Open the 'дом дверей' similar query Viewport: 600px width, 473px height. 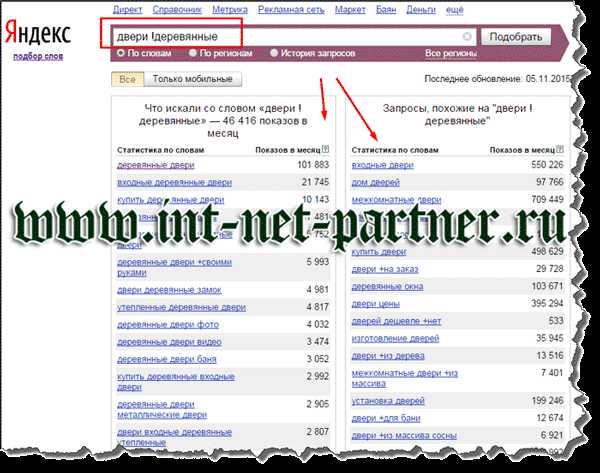375,183
